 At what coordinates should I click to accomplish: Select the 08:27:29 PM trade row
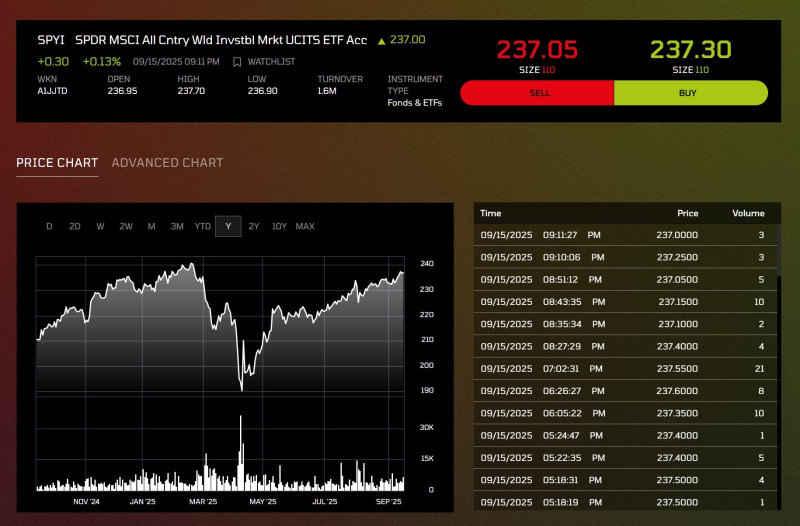pyautogui.click(x=625, y=346)
